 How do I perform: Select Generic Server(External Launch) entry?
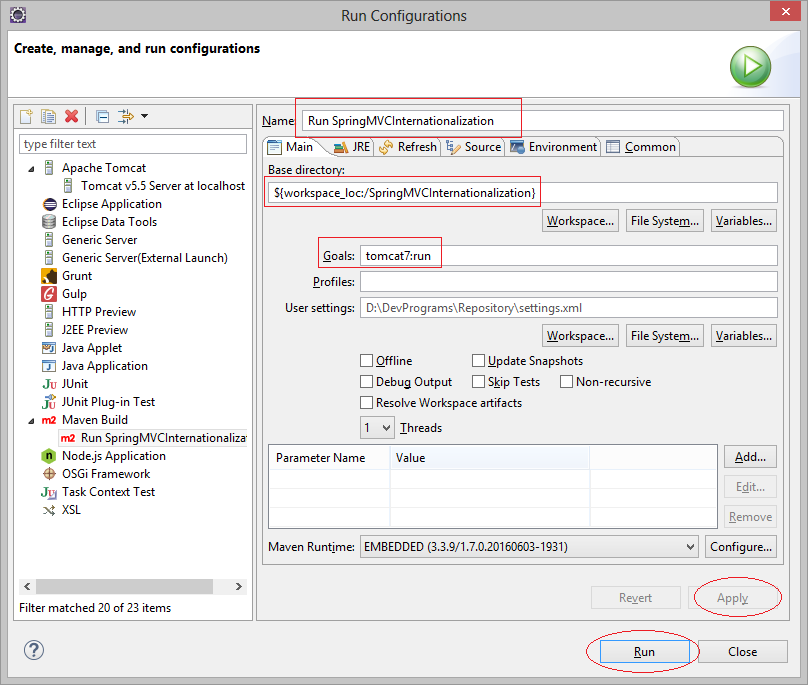coord(145,258)
